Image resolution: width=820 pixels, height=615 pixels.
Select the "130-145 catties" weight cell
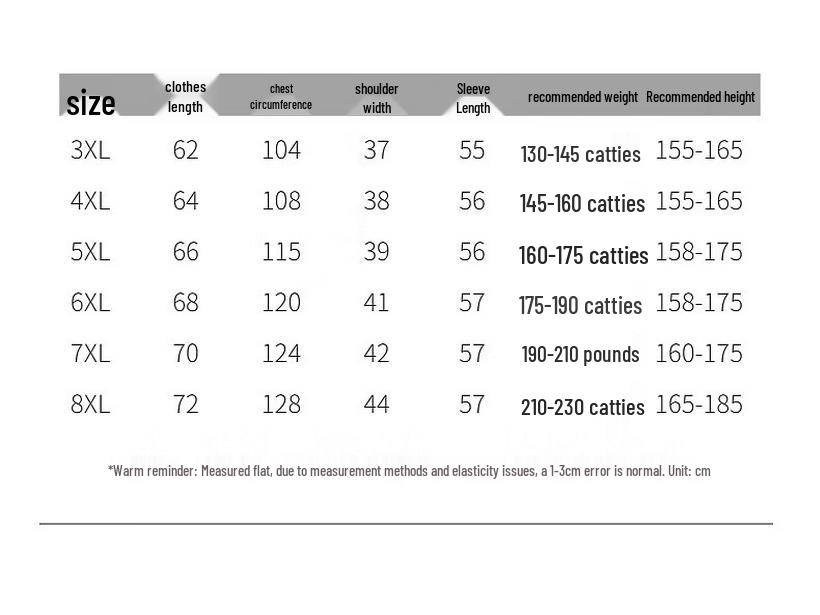point(580,155)
